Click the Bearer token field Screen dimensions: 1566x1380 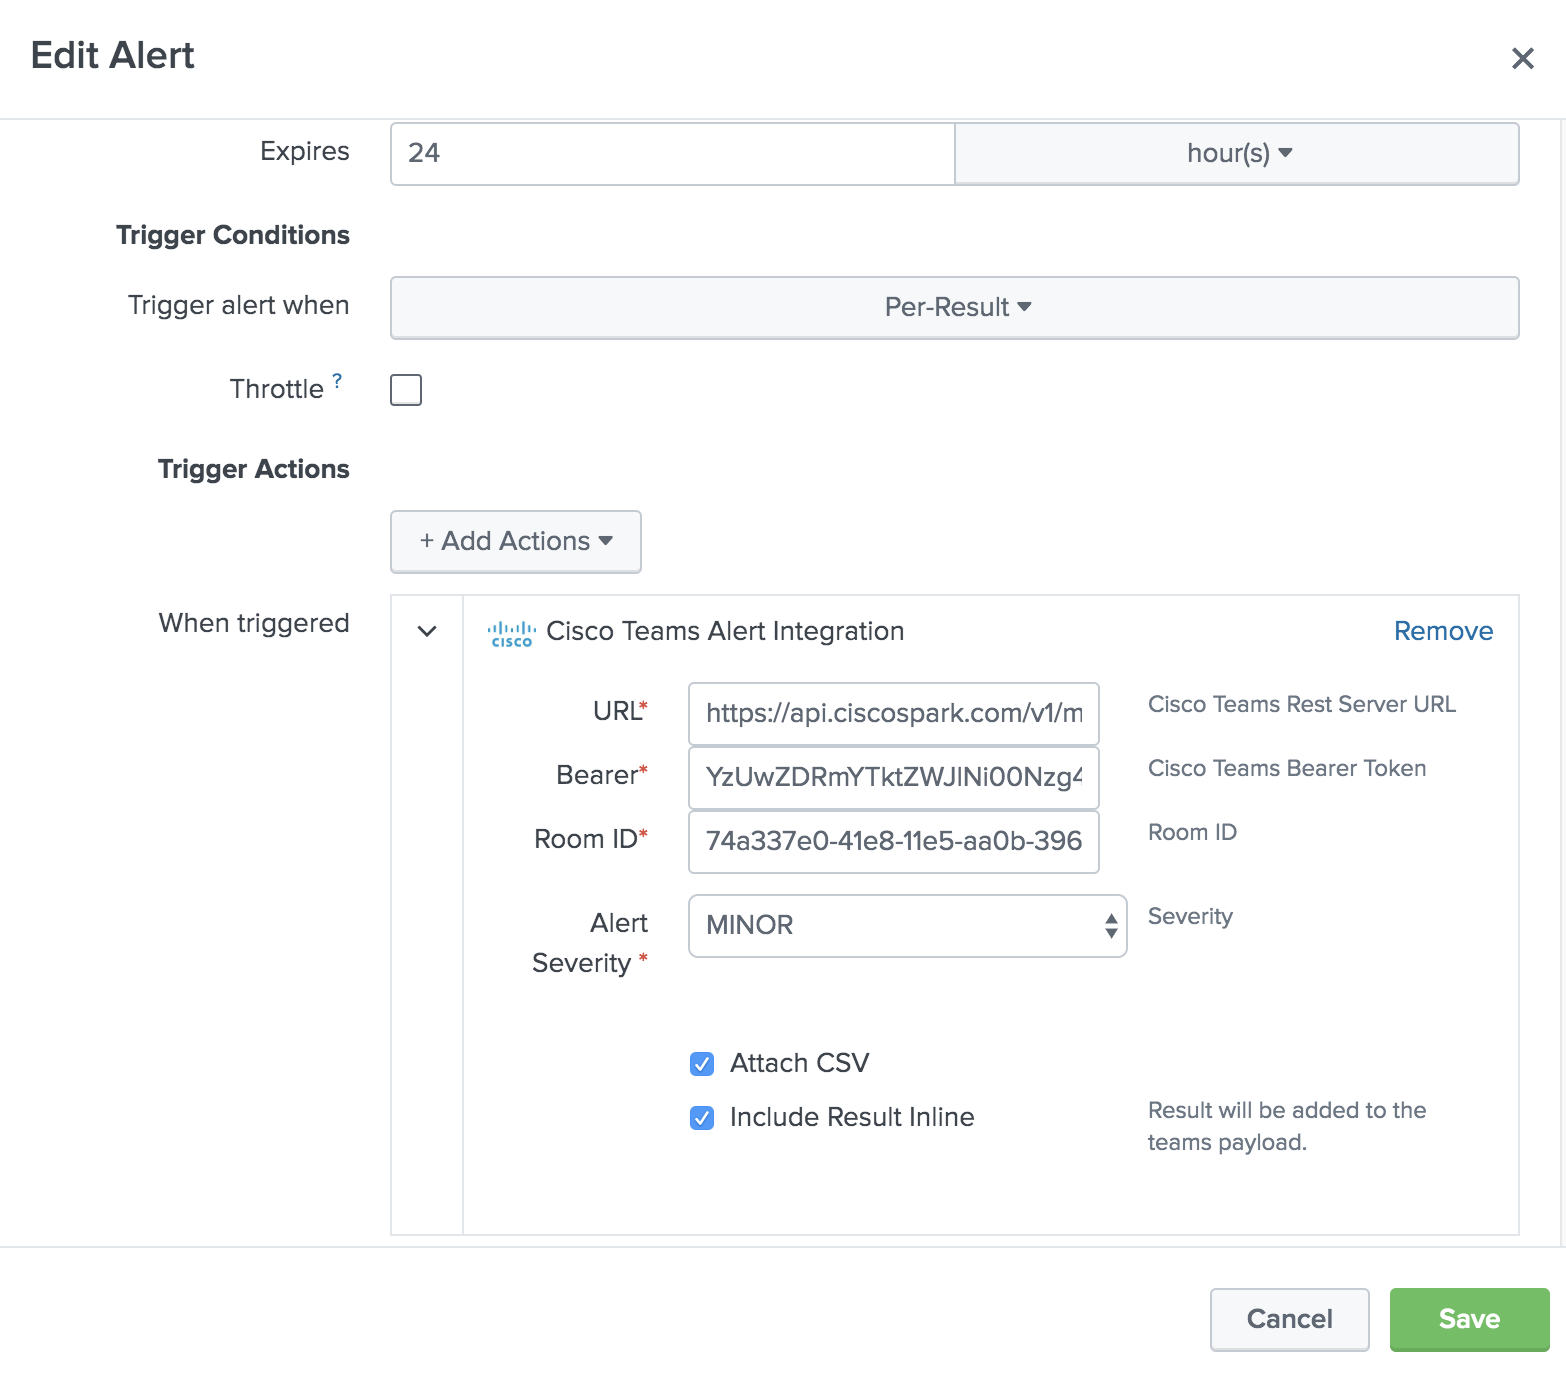(894, 777)
